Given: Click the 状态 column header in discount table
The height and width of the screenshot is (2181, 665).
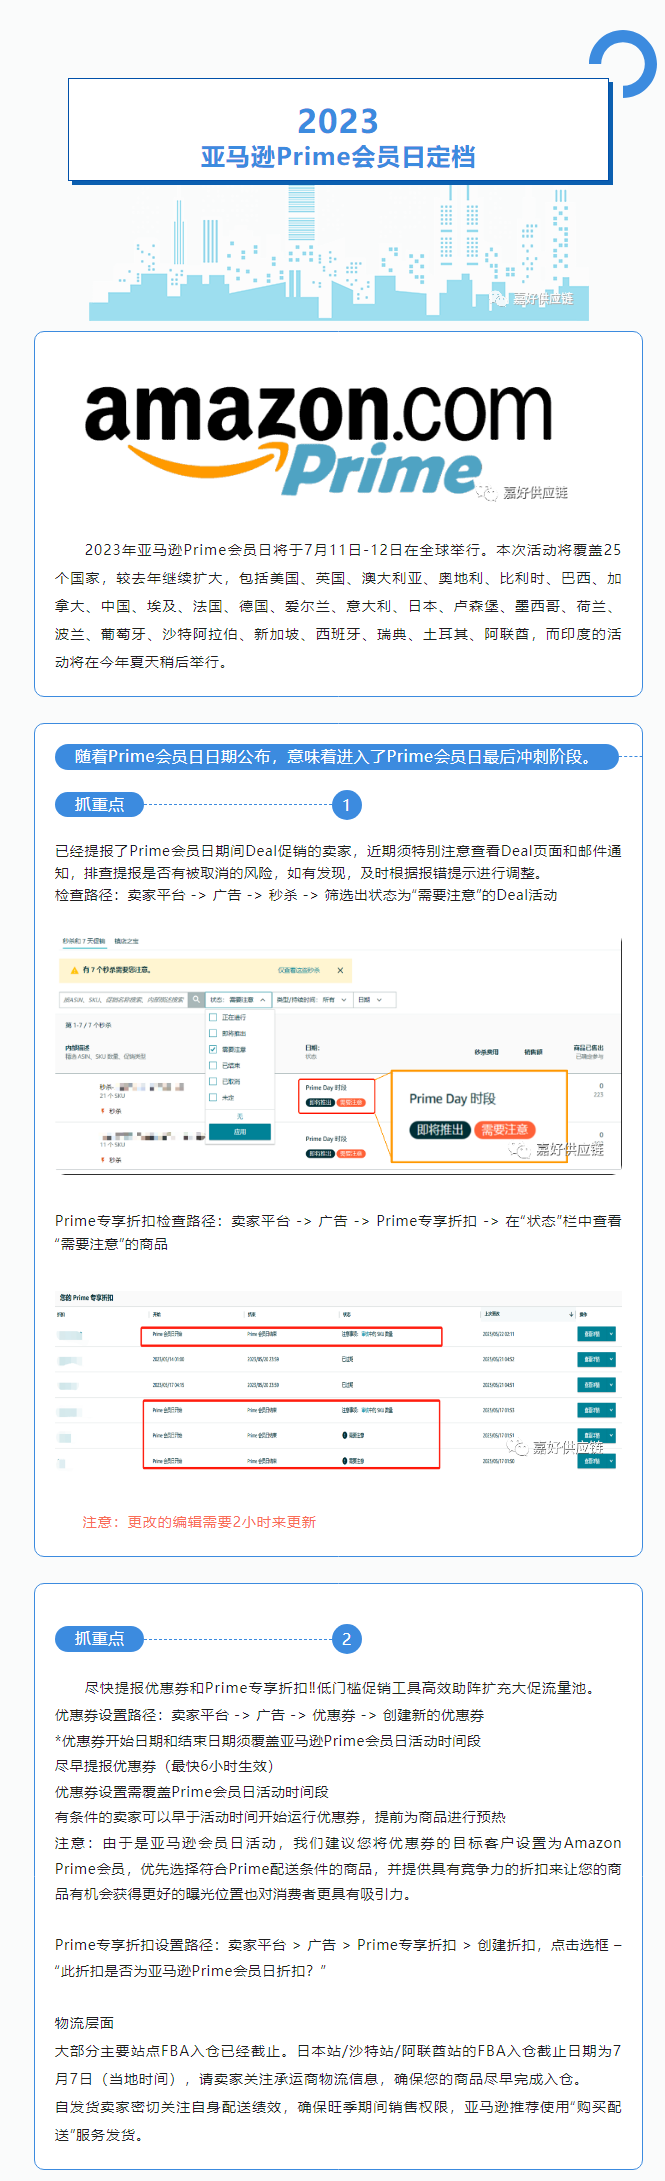Looking at the screenshot, I should click(x=346, y=1314).
